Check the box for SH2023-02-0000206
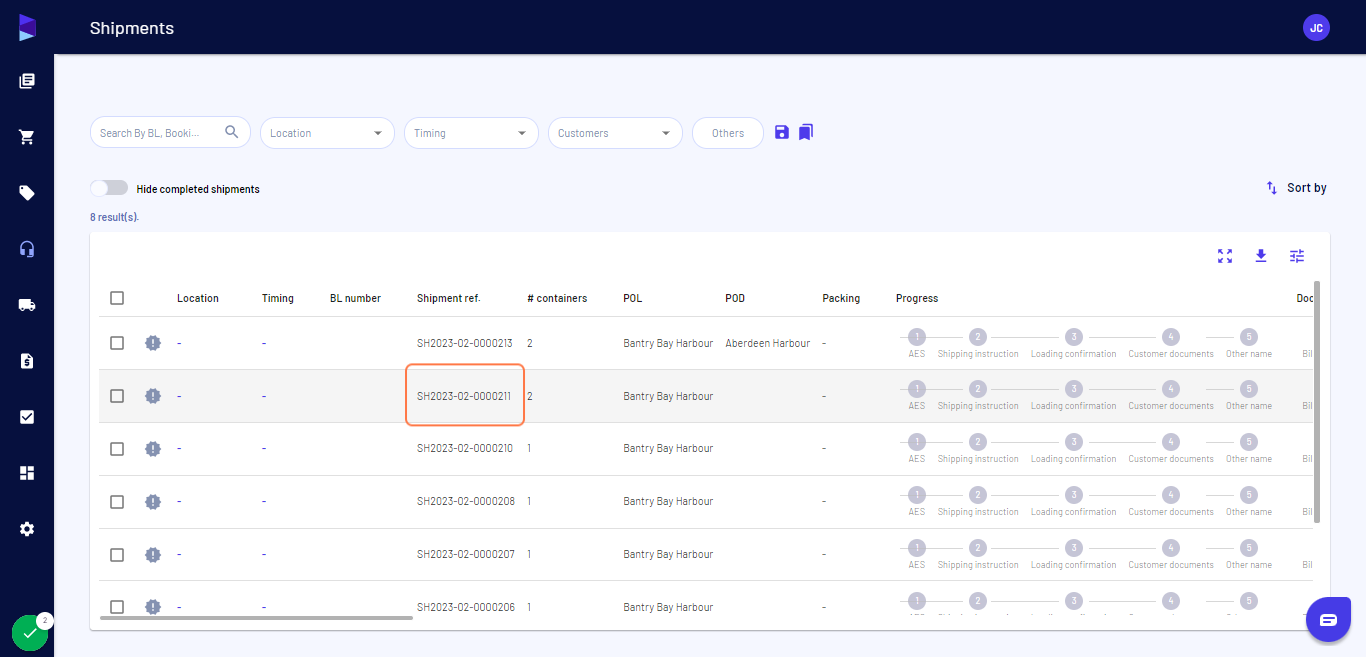The width and height of the screenshot is (1366, 657). [x=117, y=607]
